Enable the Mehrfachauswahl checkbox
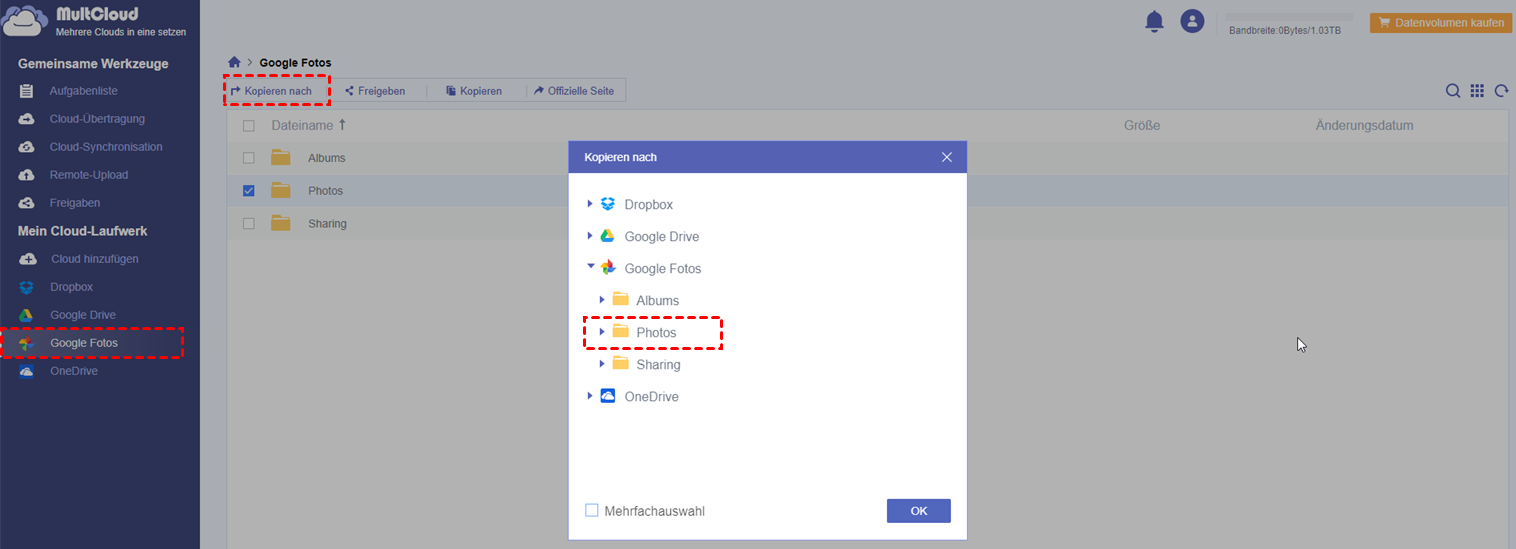1516x549 pixels. [592, 511]
